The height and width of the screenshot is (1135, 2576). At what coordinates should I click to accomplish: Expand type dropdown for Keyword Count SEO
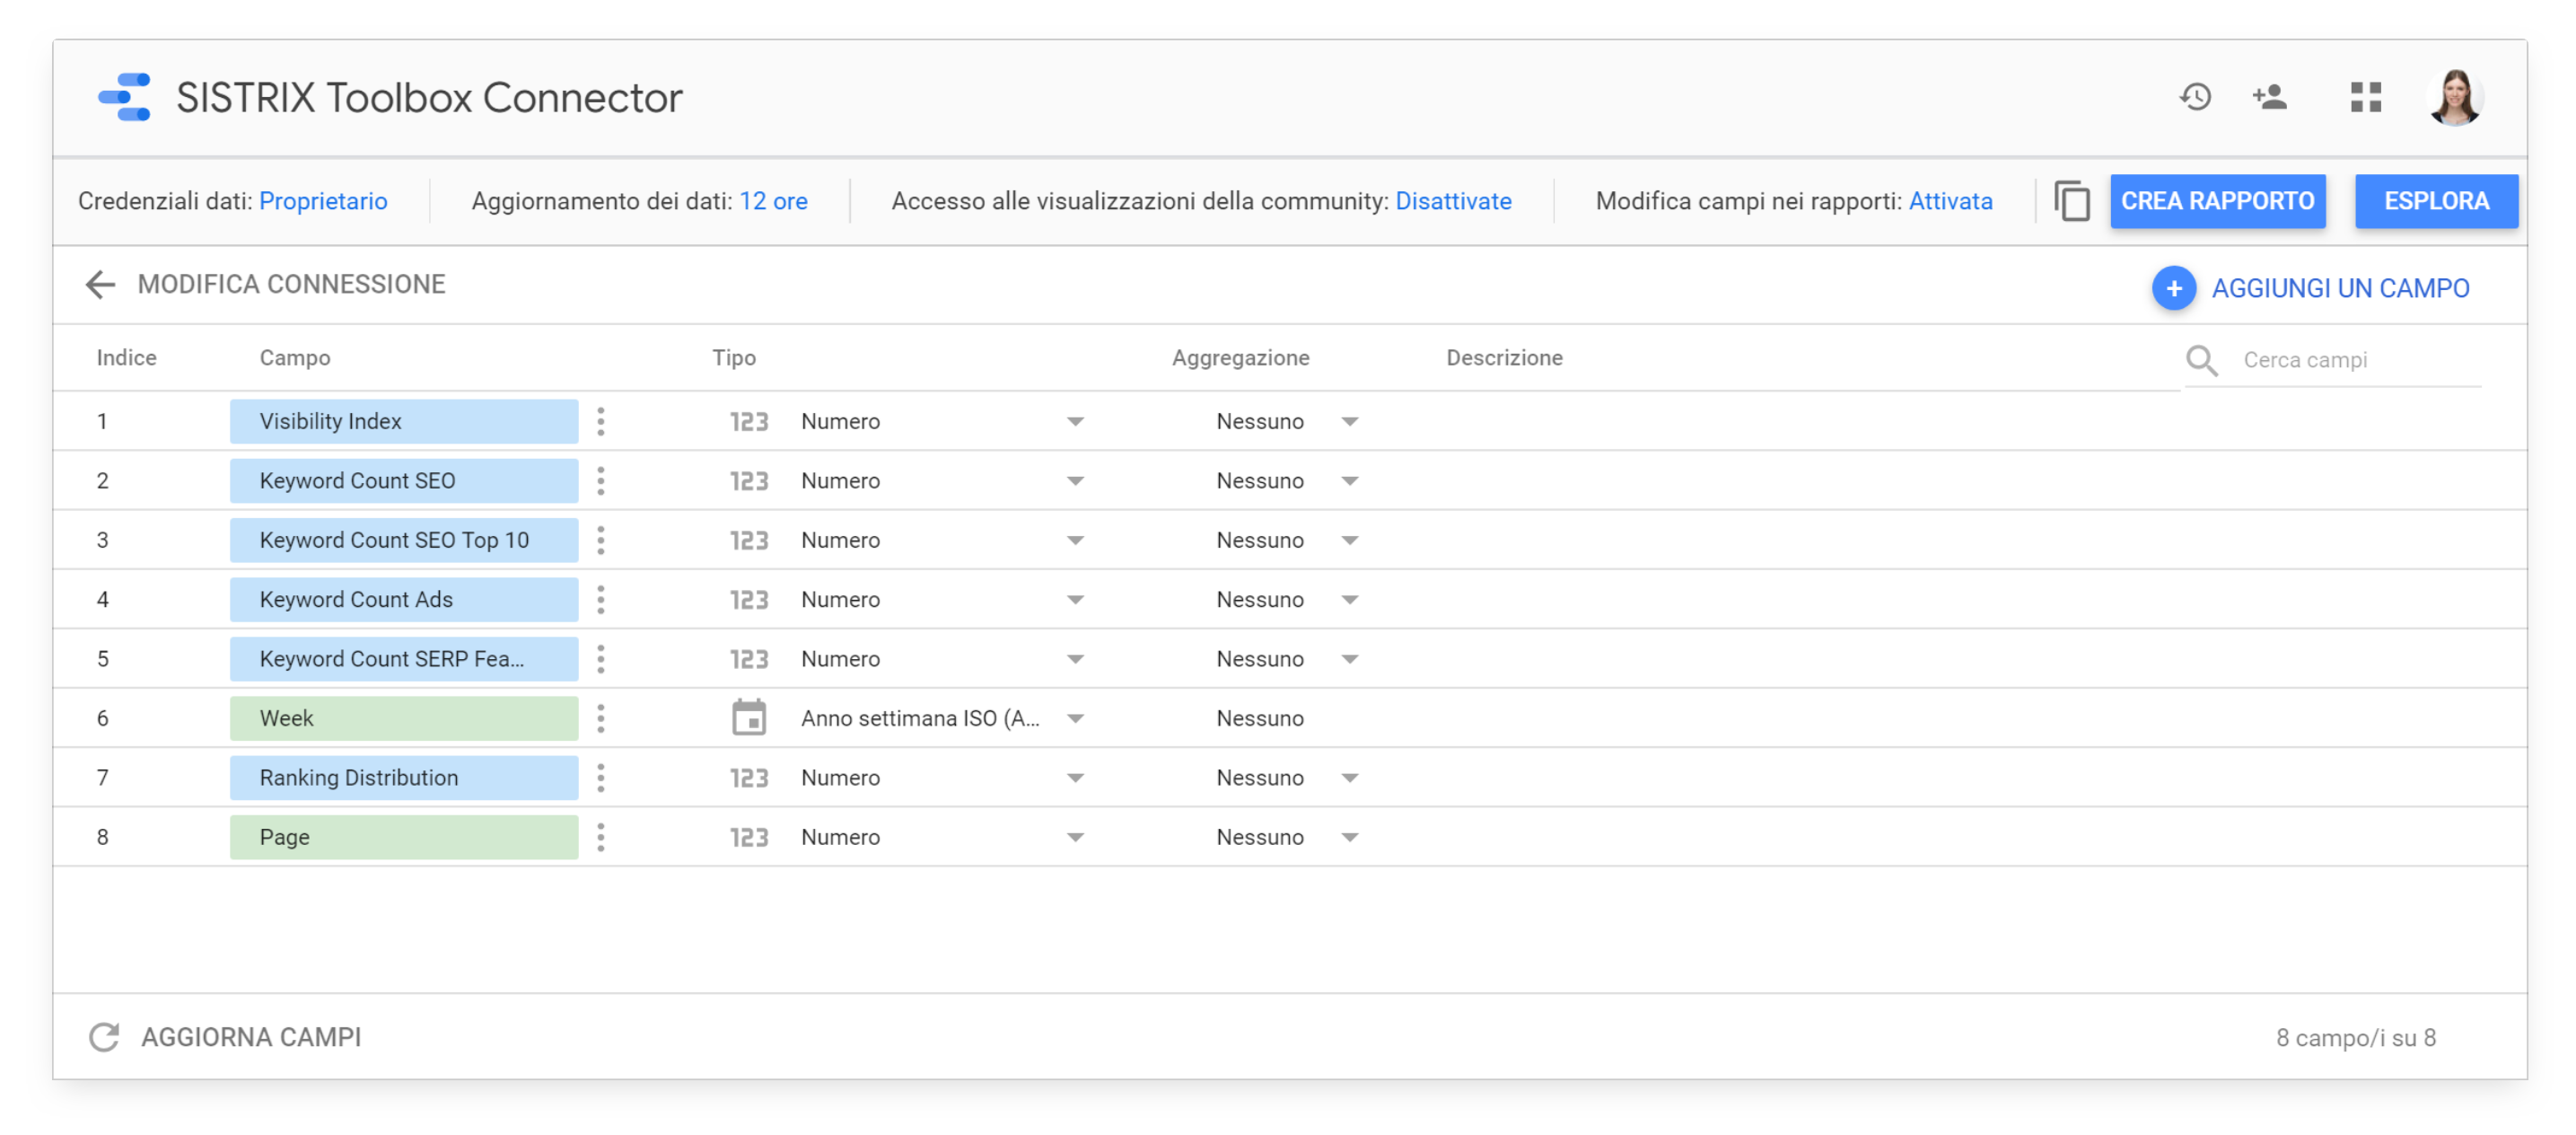(x=1075, y=481)
